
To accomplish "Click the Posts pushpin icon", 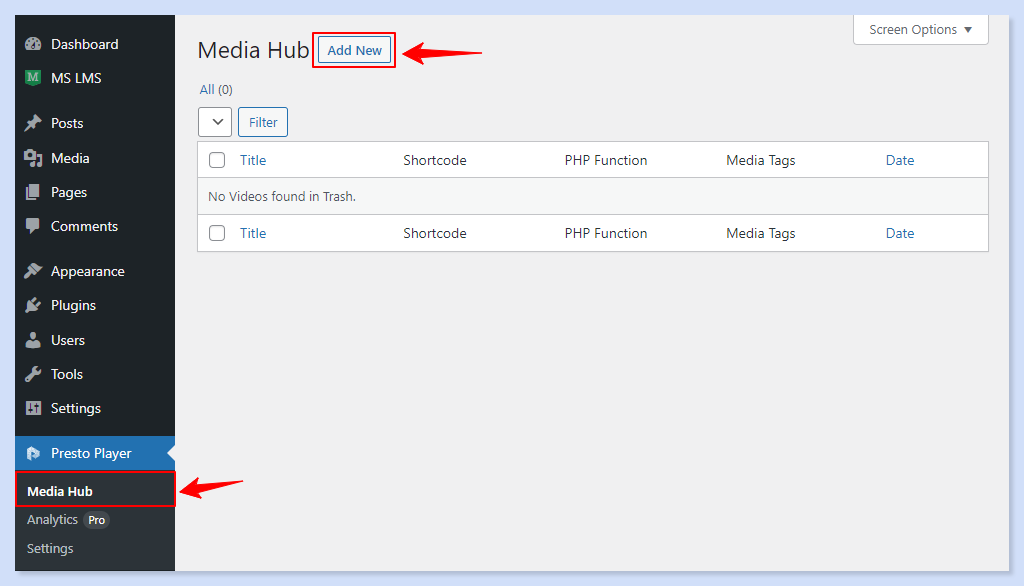I will [x=33, y=123].
